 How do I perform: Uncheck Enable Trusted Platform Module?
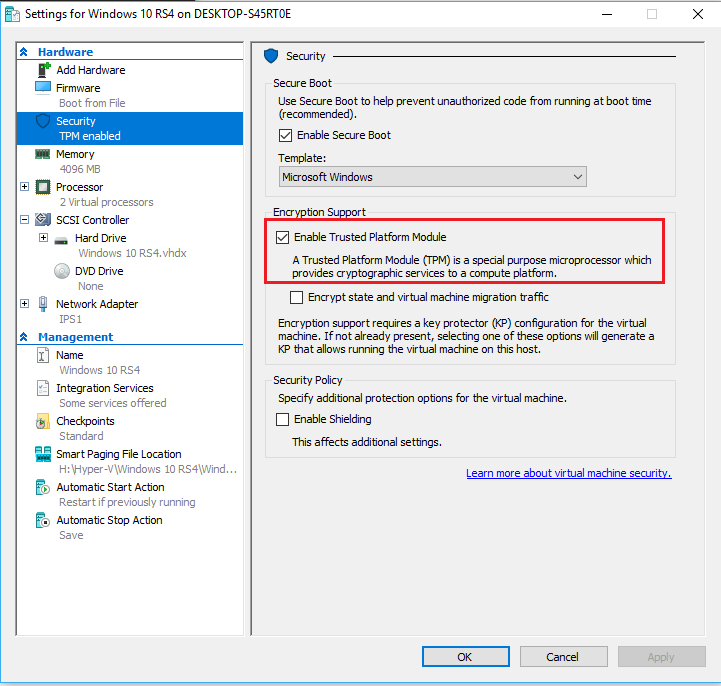coord(282,237)
